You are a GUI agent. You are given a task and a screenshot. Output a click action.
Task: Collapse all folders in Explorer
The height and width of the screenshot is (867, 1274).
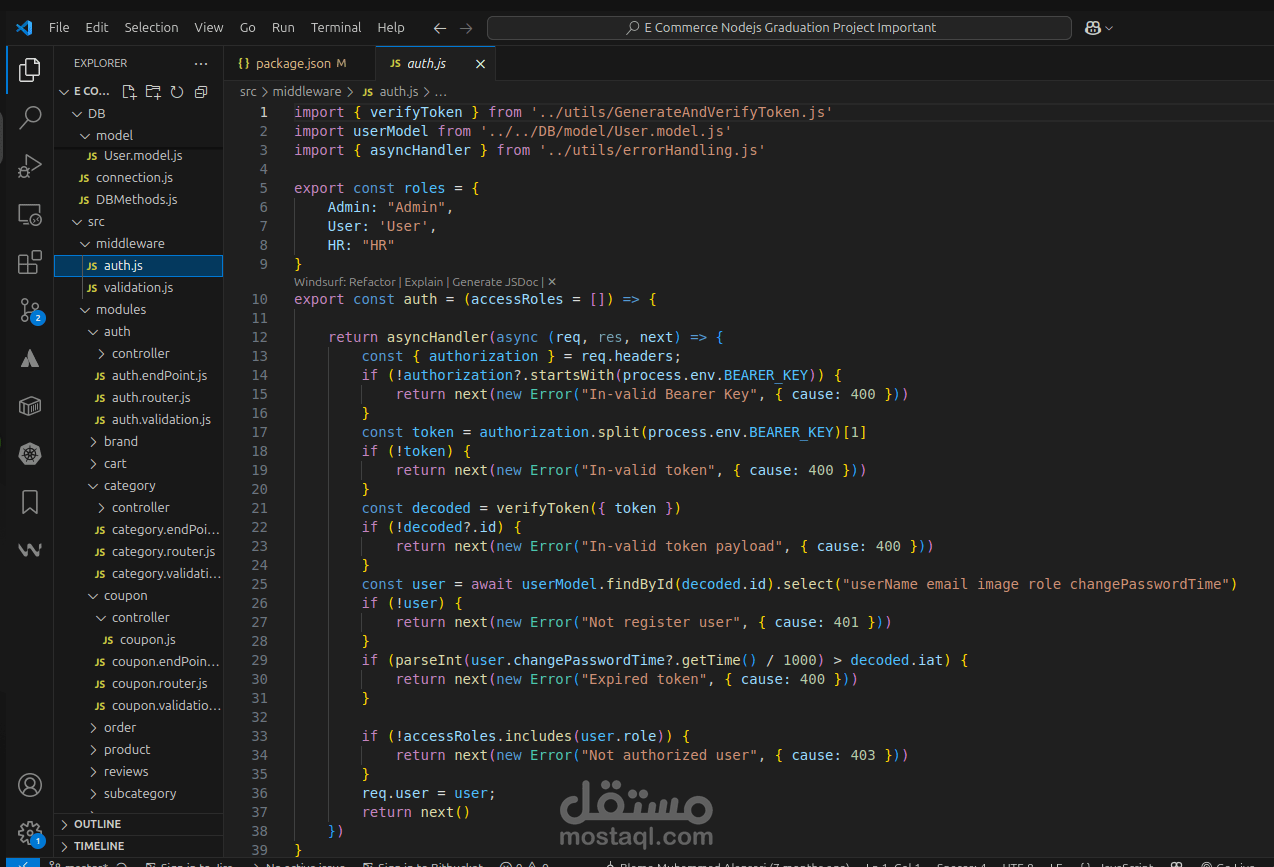[201, 92]
